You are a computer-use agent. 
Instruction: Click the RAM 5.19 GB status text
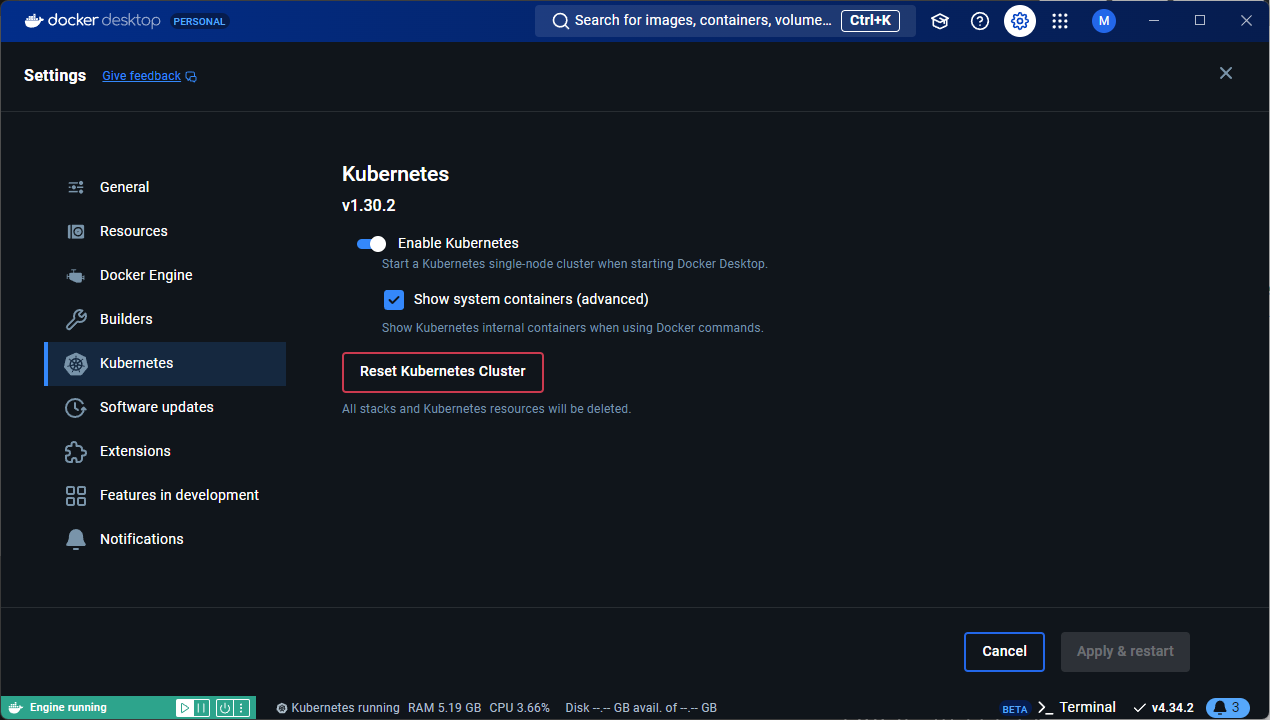(x=444, y=708)
